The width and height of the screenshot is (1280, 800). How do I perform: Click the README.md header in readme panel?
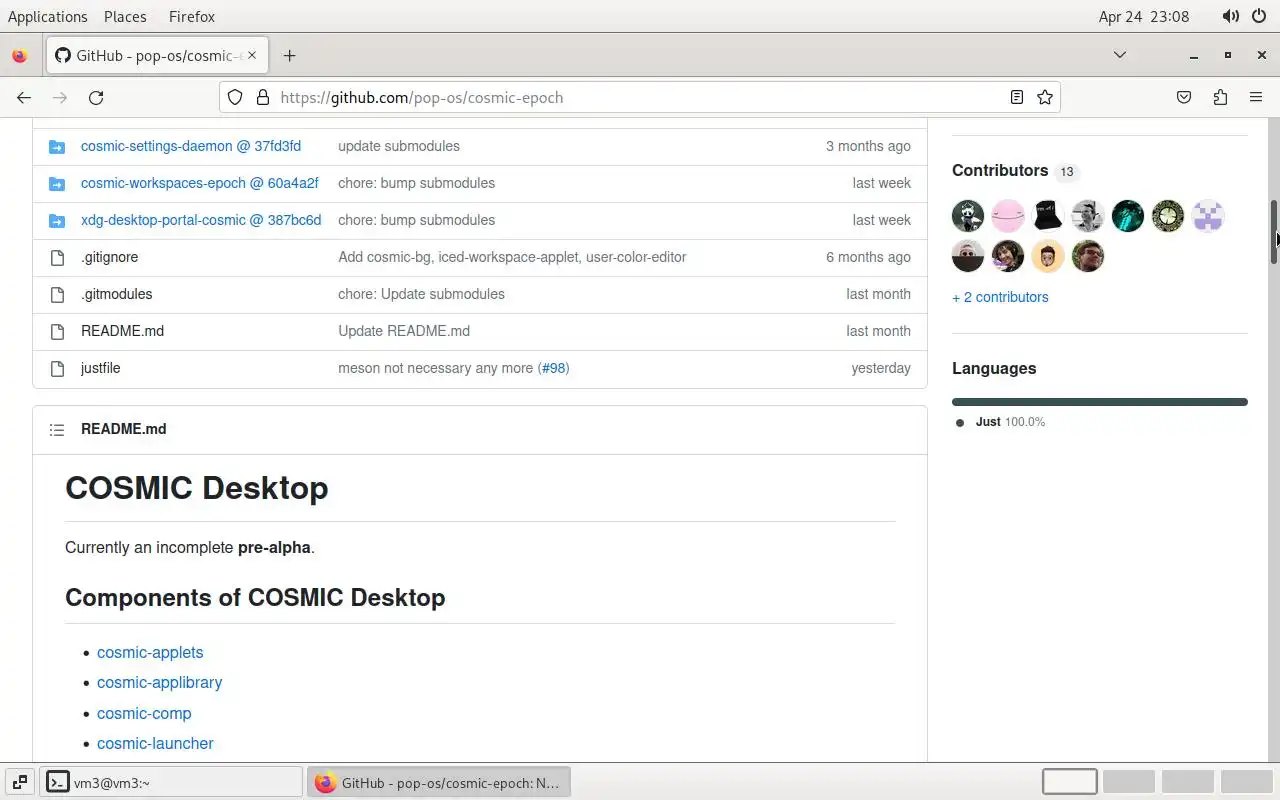pyautogui.click(x=124, y=429)
